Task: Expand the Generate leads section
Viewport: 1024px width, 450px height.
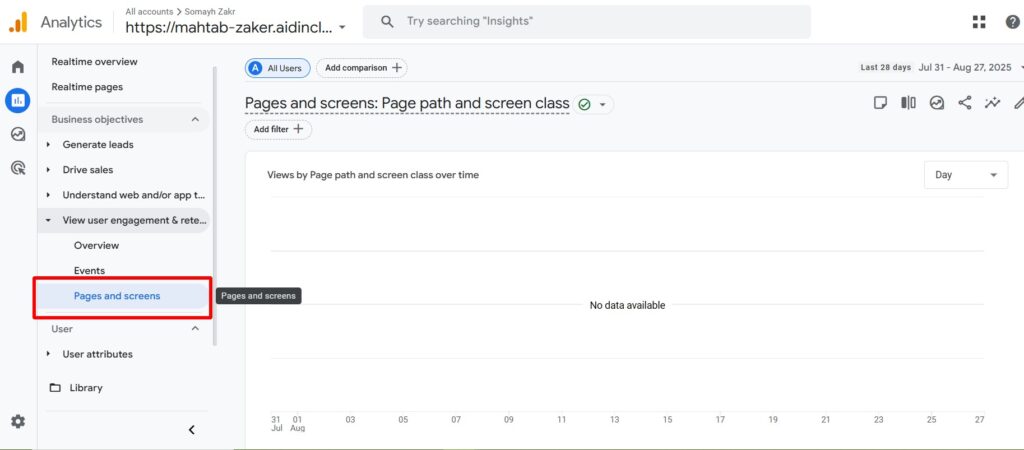Action: [48, 145]
